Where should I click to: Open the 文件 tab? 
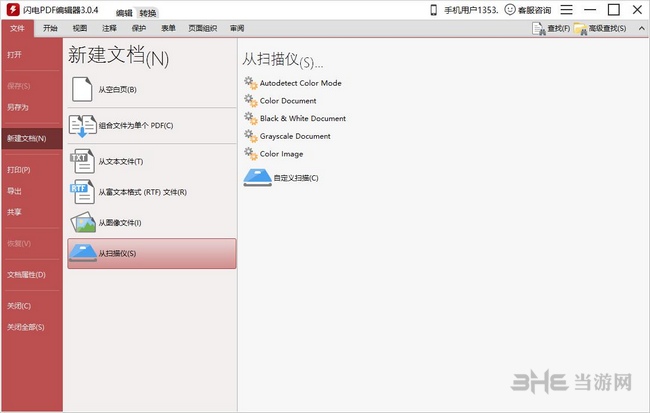[x=17, y=28]
